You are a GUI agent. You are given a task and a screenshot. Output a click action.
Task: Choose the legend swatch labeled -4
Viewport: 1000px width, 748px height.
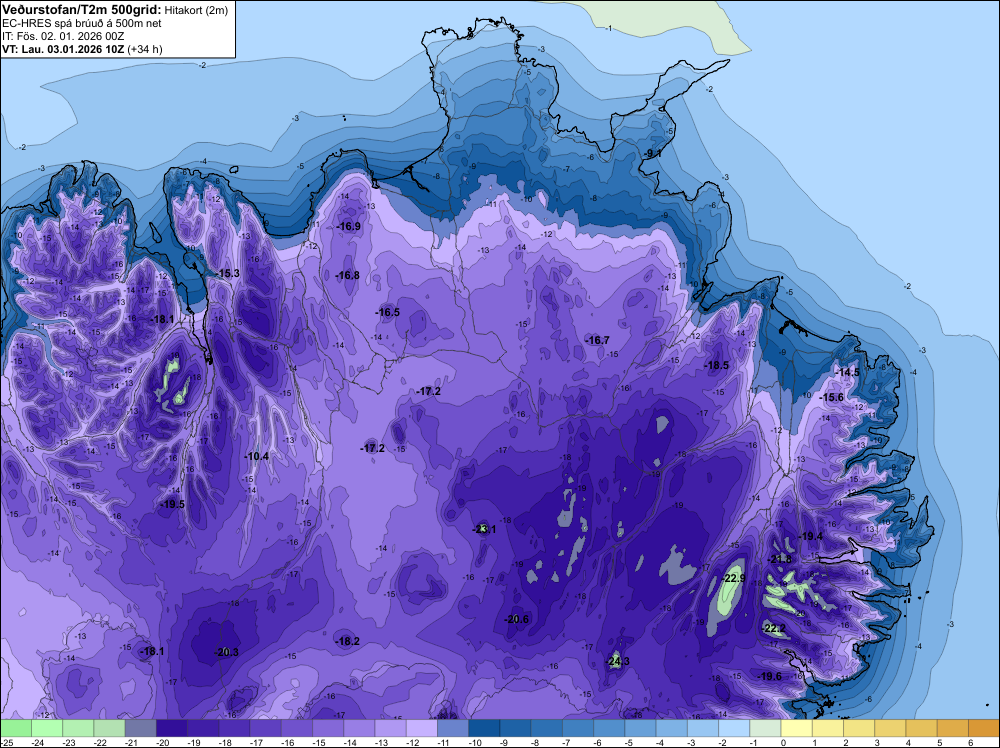[x=672, y=728]
